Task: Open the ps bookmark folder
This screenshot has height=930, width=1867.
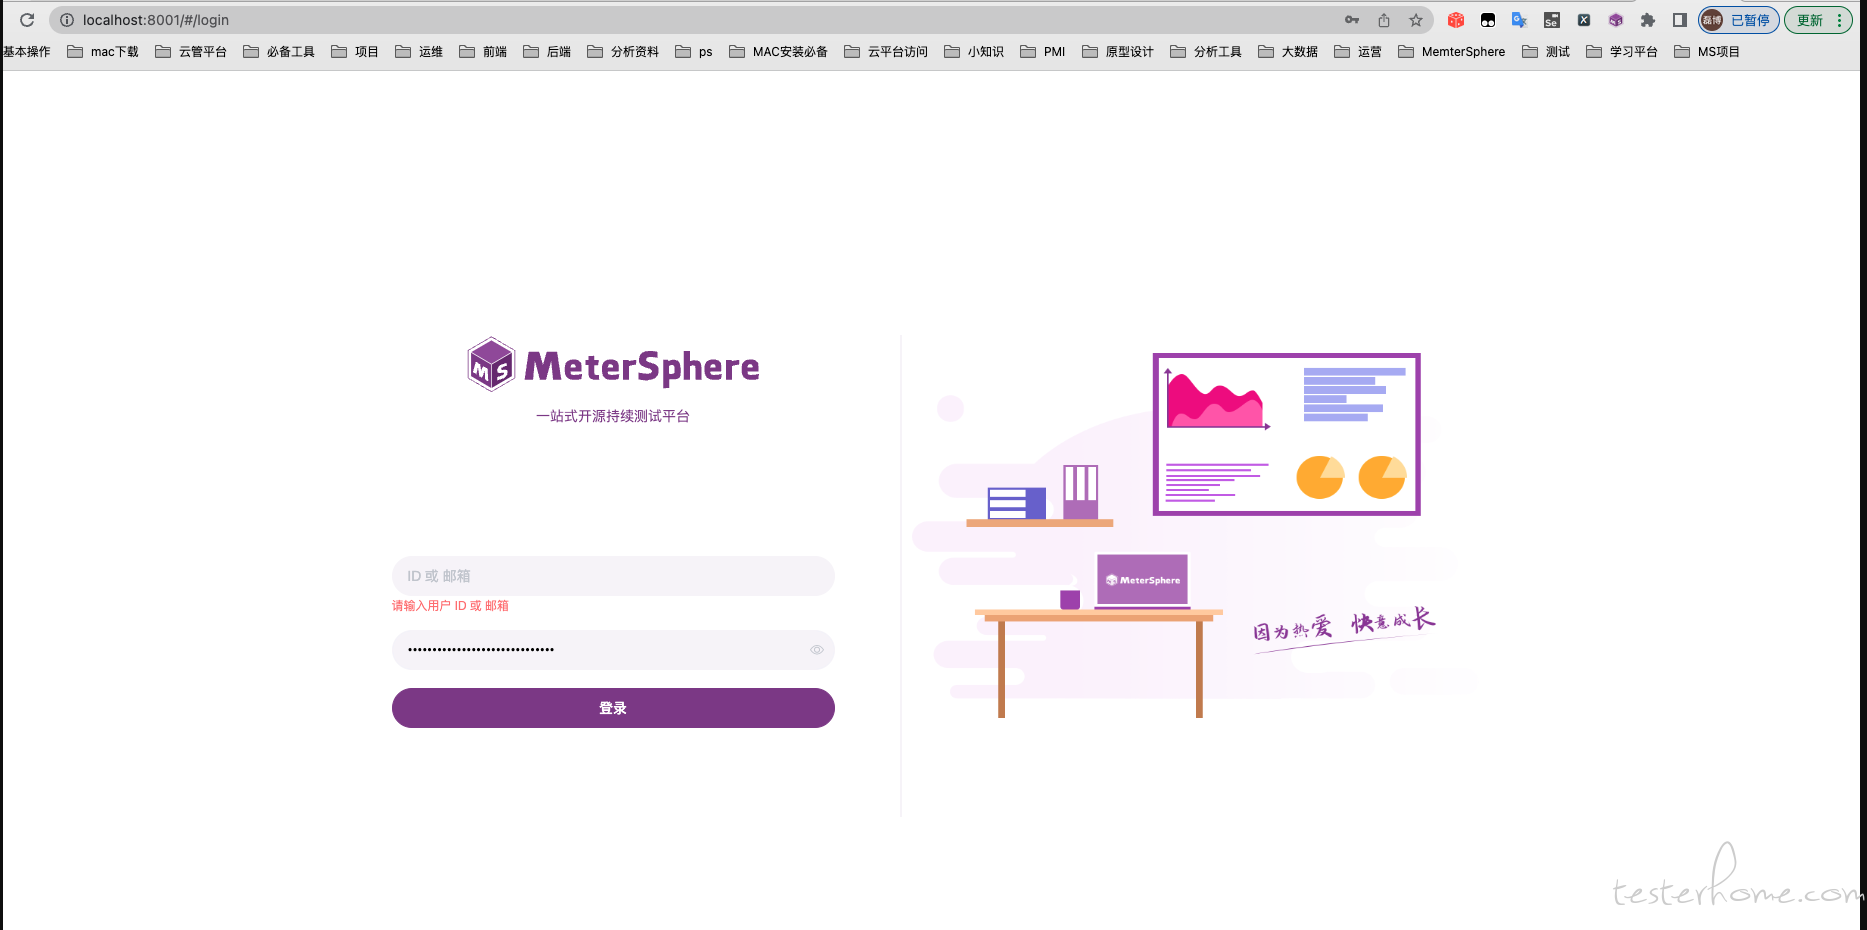Action: [x=694, y=52]
